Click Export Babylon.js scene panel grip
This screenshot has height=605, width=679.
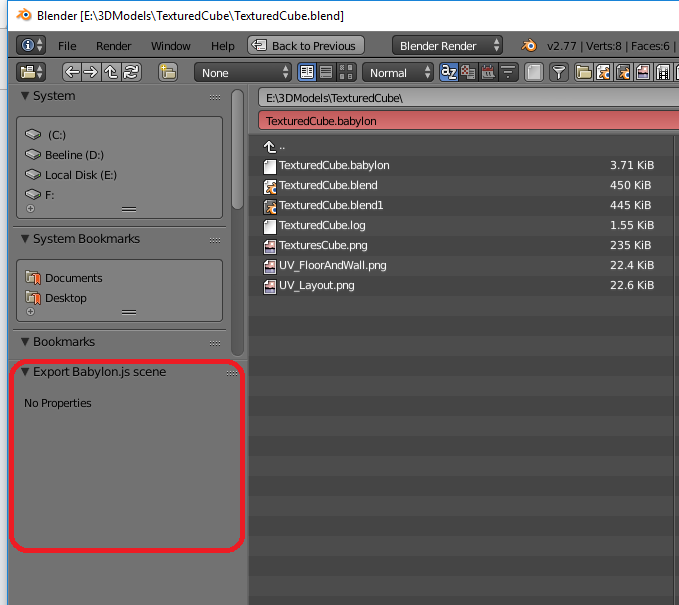232,373
